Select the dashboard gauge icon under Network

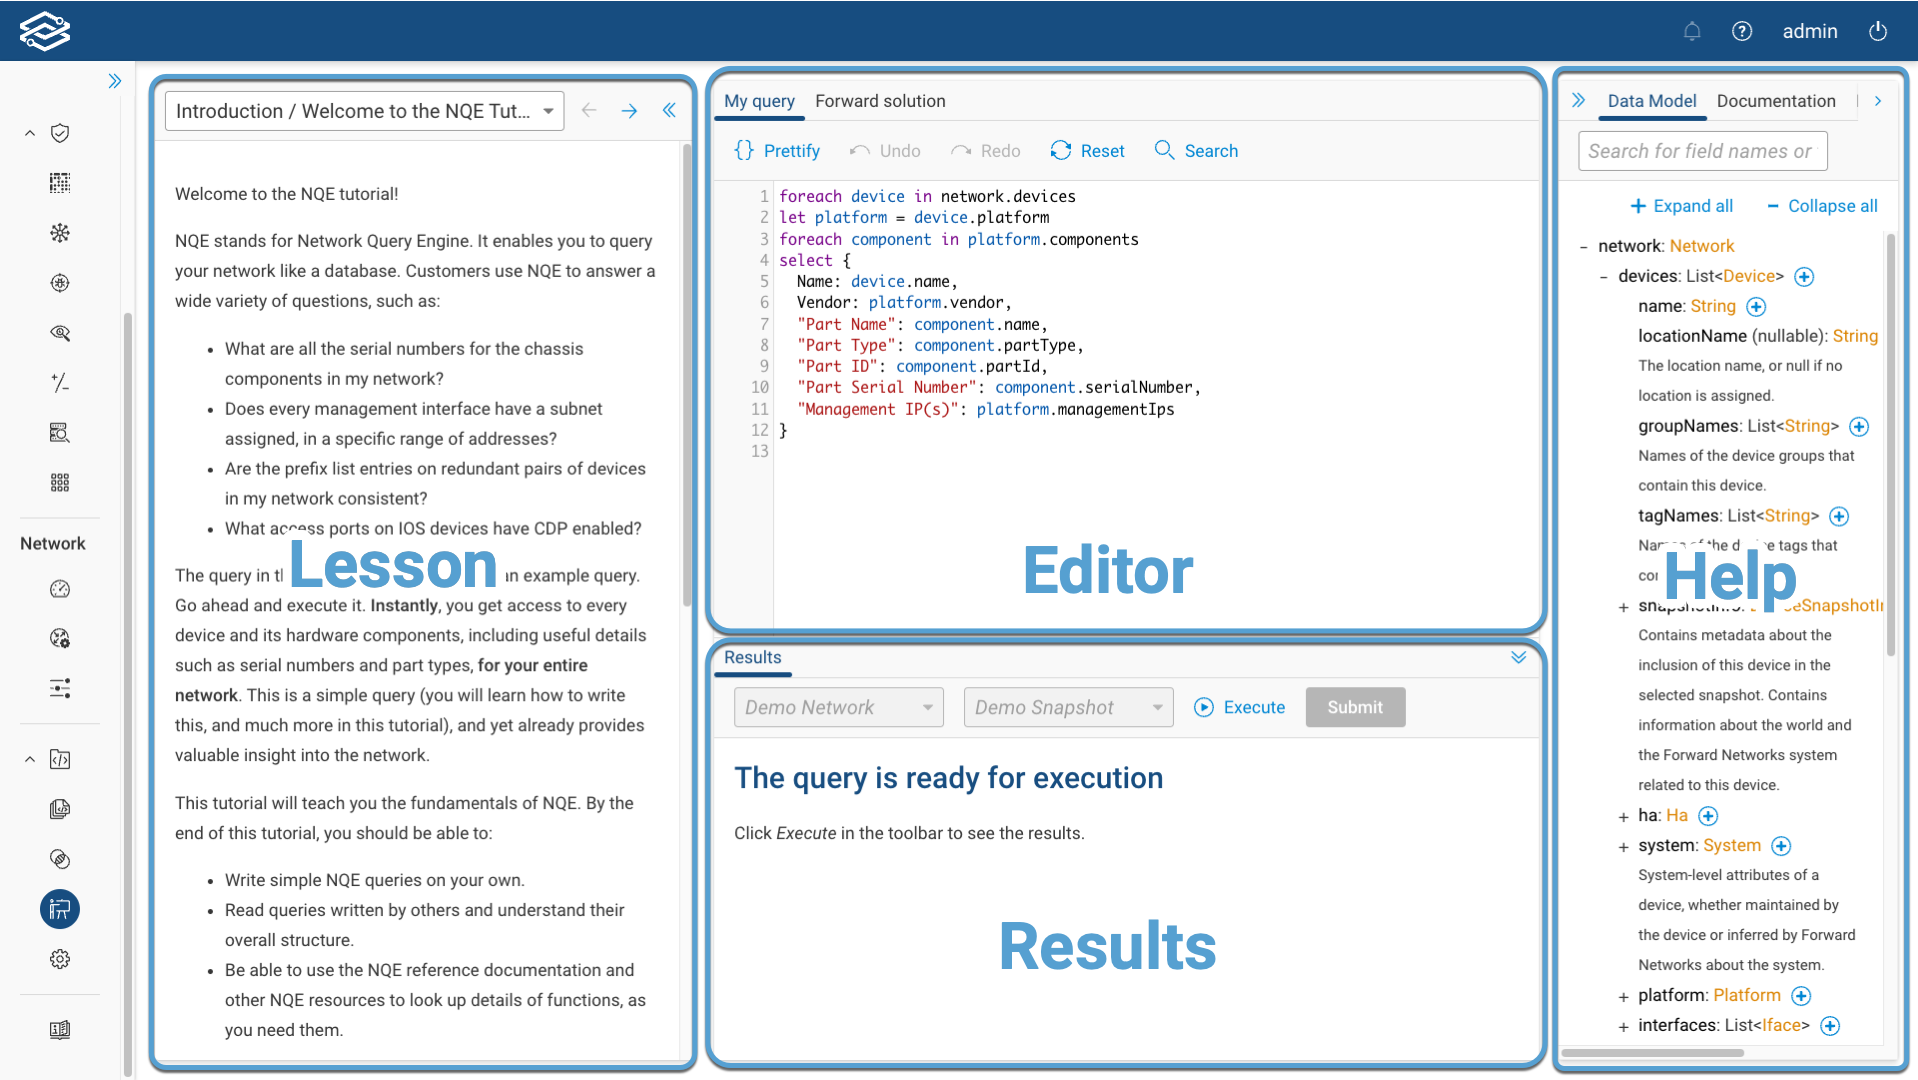tap(60, 589)
